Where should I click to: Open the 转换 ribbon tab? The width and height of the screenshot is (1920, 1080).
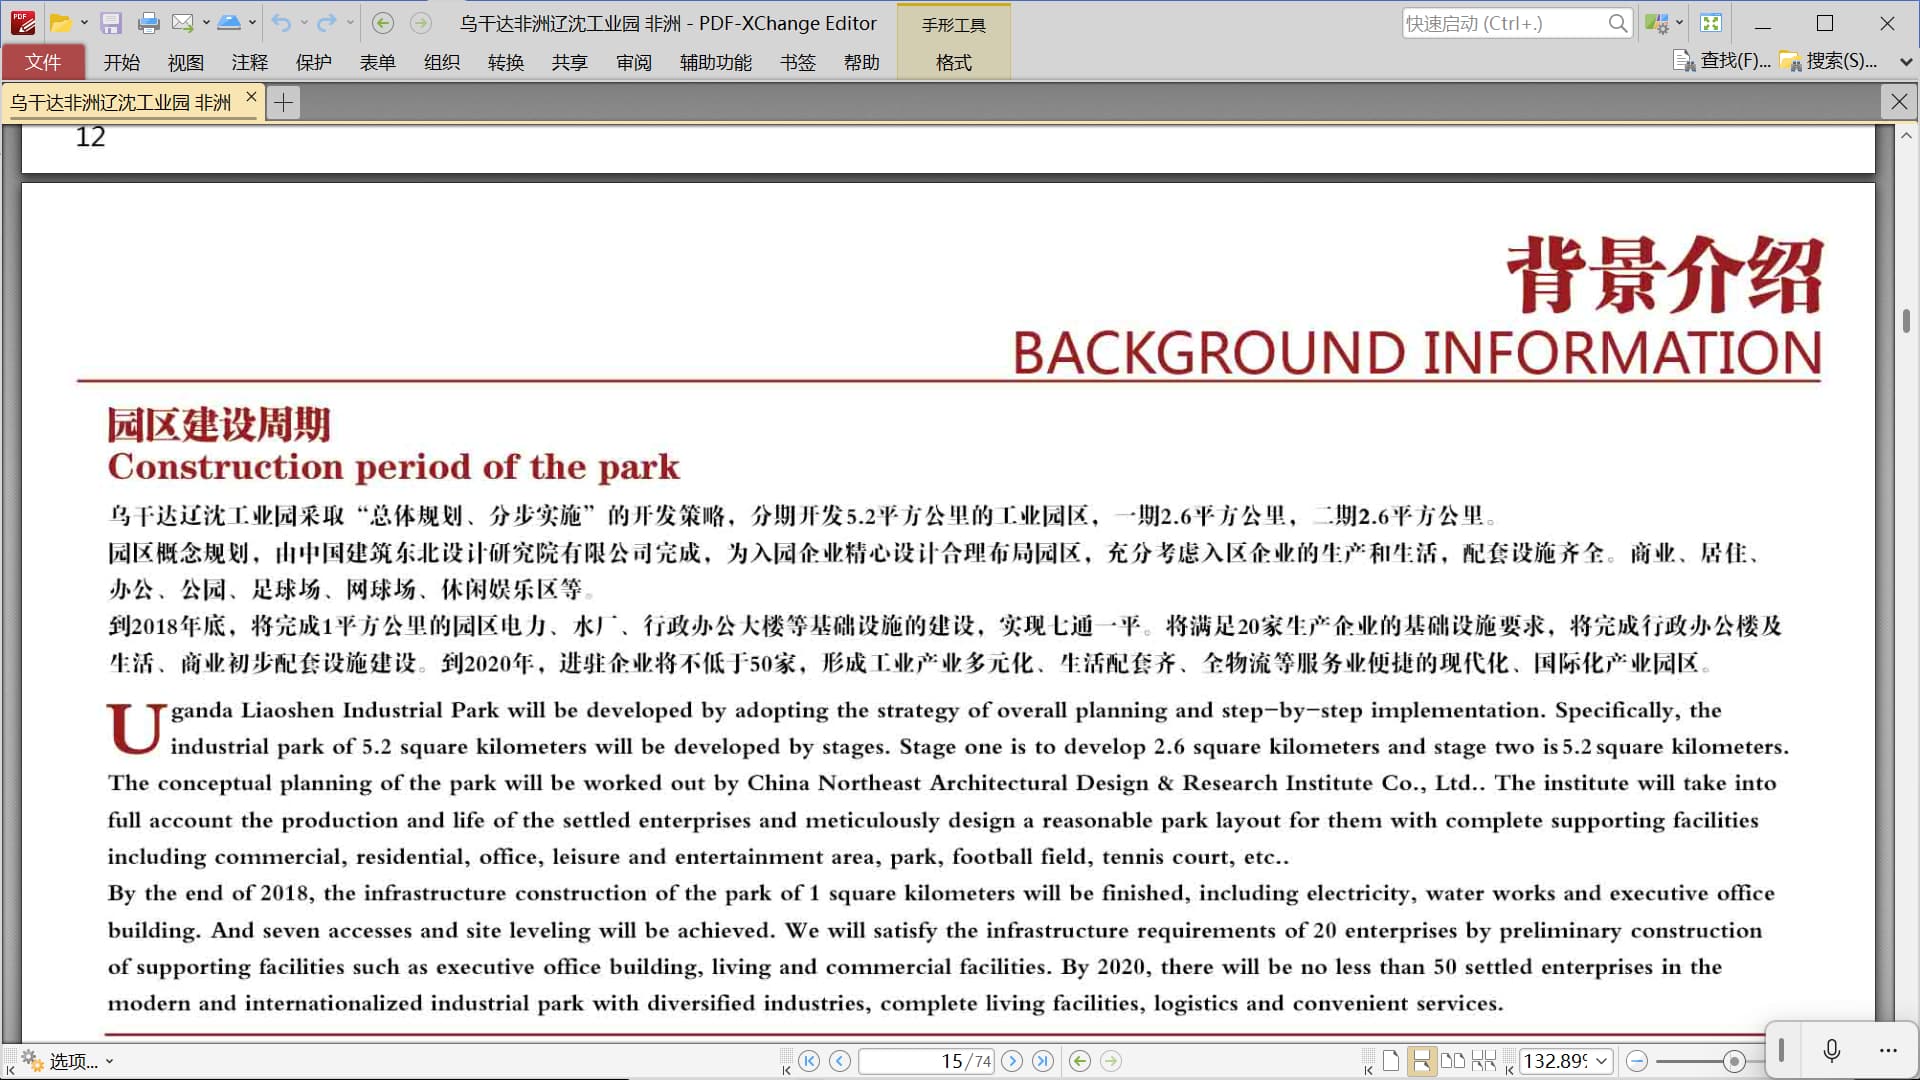[505, 62]
